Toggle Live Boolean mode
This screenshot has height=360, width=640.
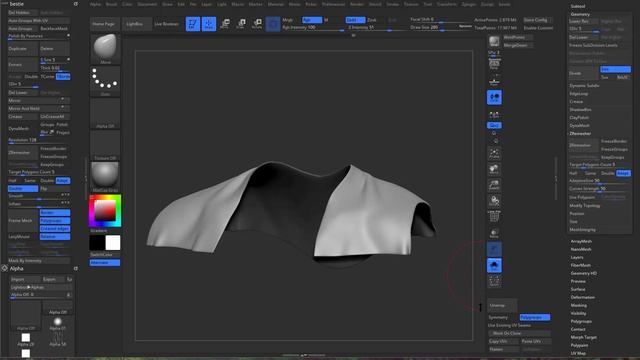click(x=167, y=24)
